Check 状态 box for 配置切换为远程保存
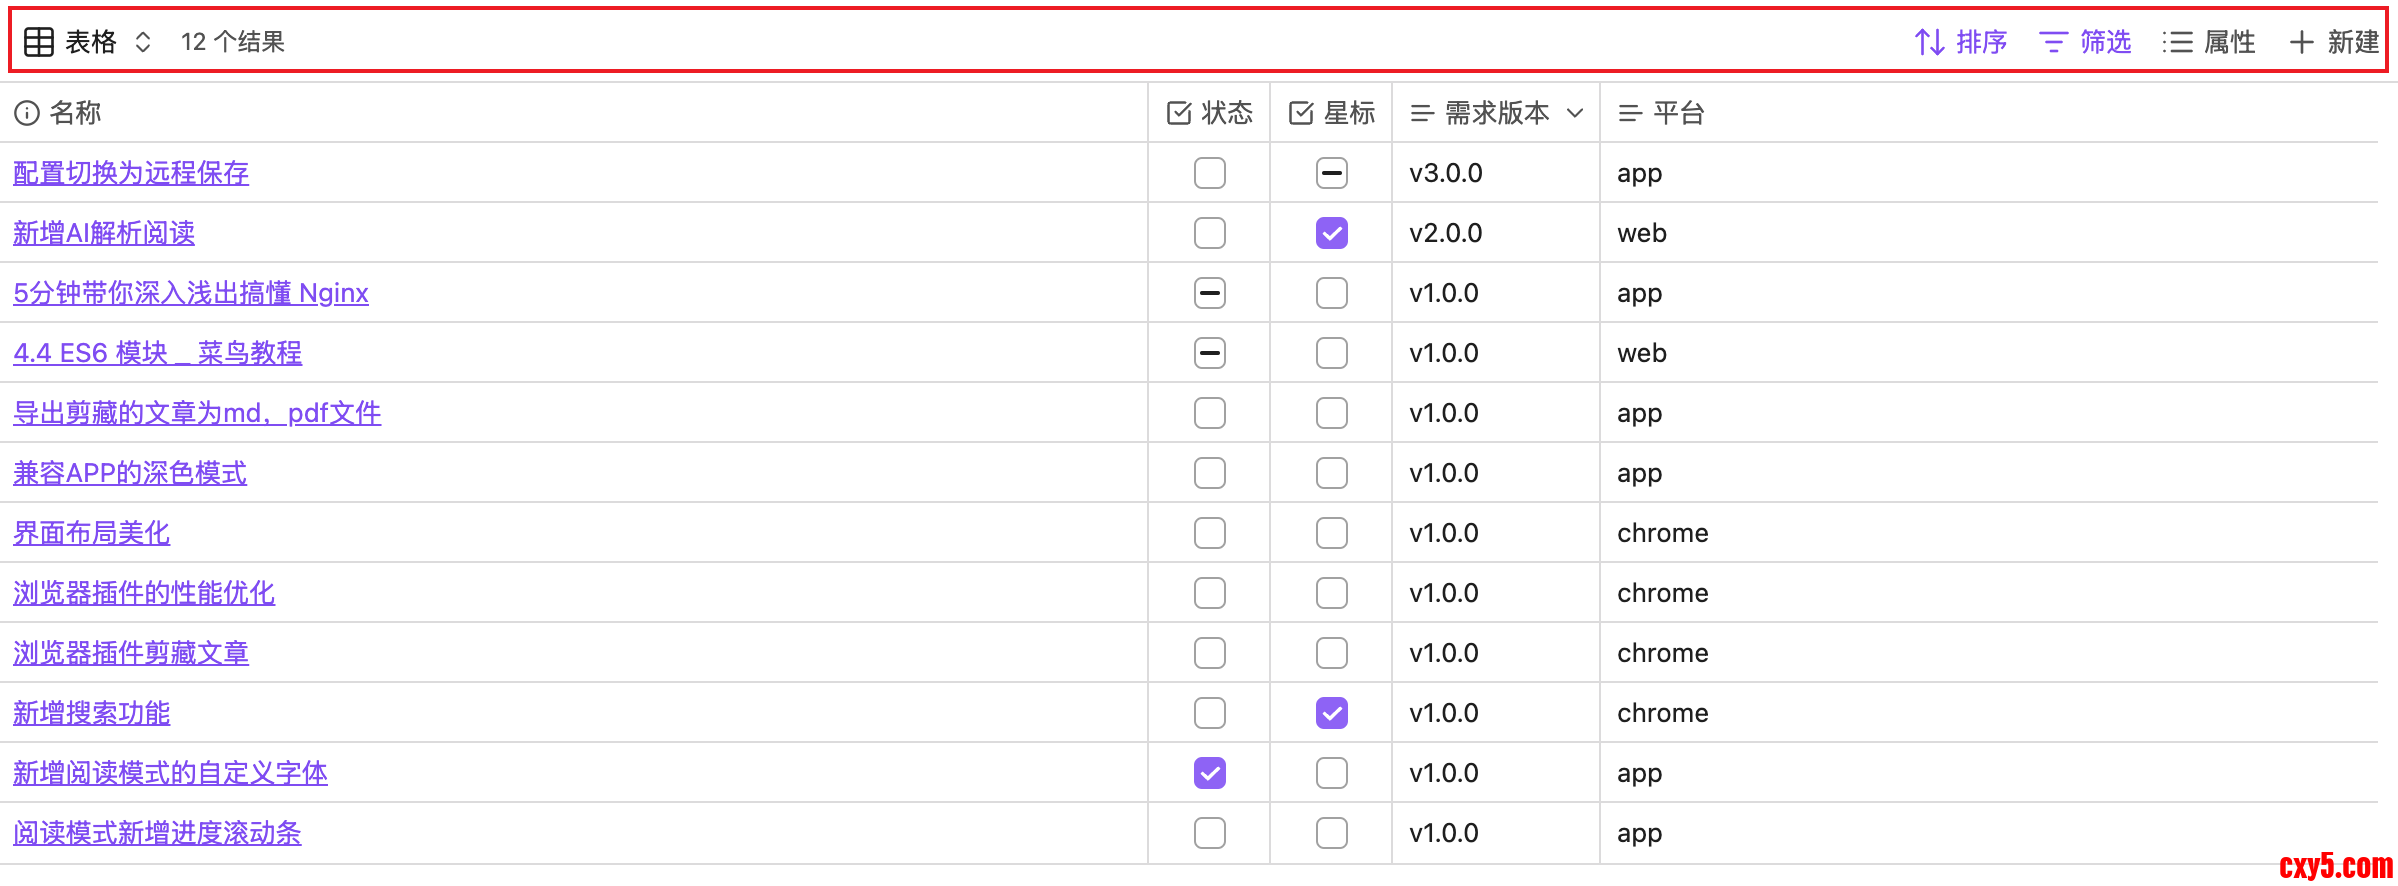 point(1209,173)
